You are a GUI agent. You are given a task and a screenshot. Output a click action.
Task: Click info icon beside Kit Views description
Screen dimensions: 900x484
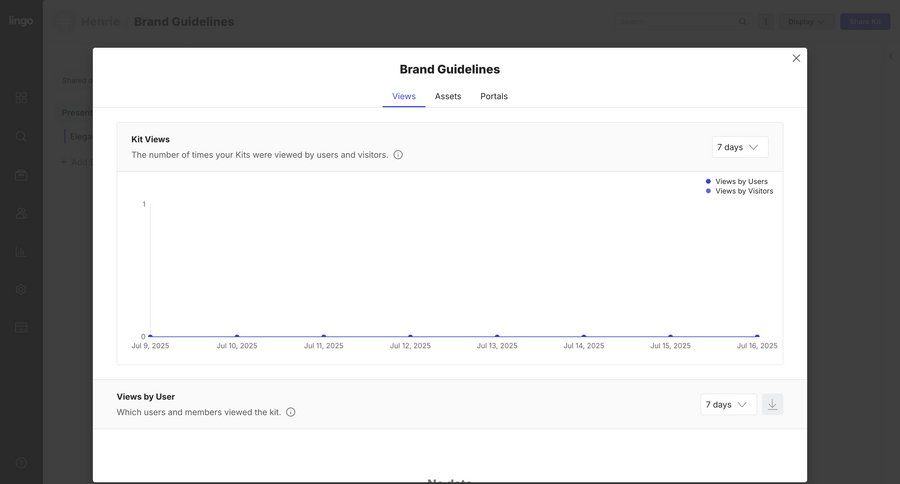[x=398, y=154]
